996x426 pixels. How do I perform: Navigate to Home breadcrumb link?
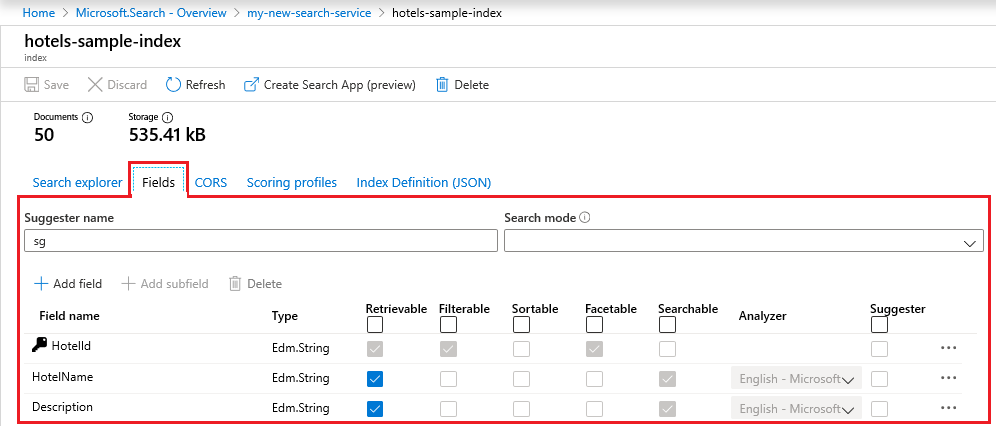(38, 13)
